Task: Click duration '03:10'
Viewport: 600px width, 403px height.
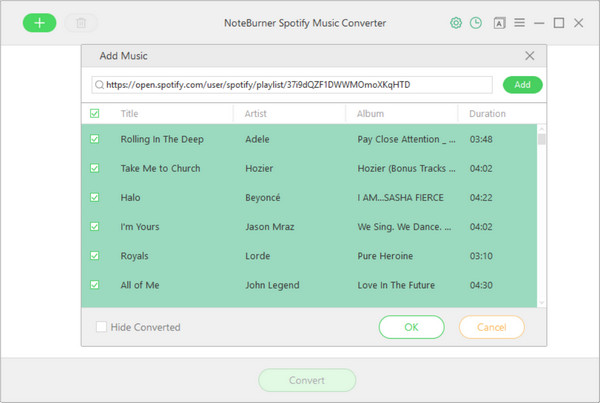Action: [x=481, y=256]
